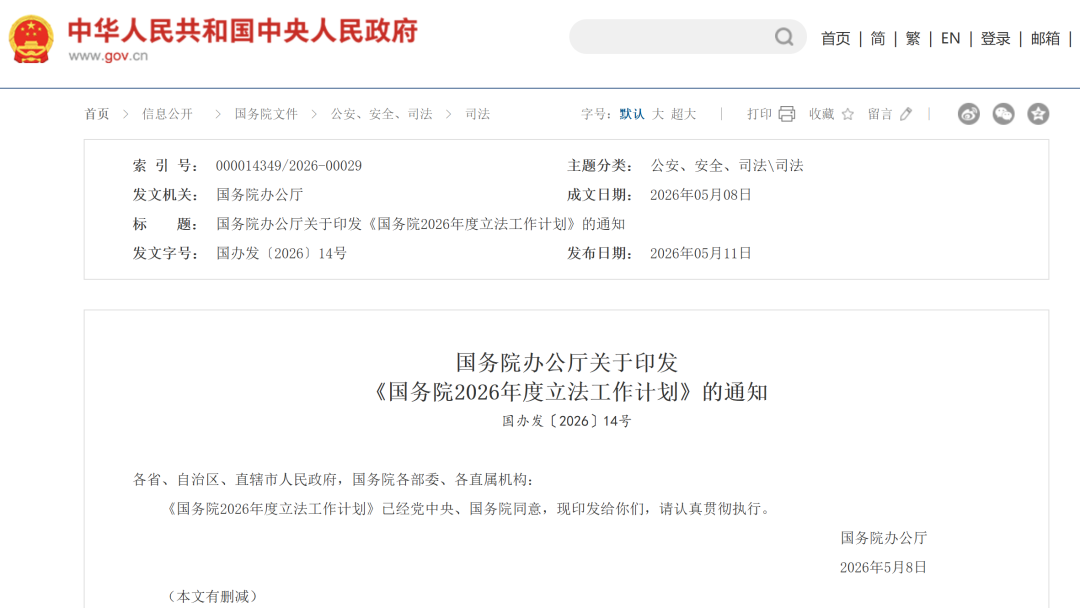Open the 邮箱 mailbox link
1080x608 pixels.
pos(1045,39)
